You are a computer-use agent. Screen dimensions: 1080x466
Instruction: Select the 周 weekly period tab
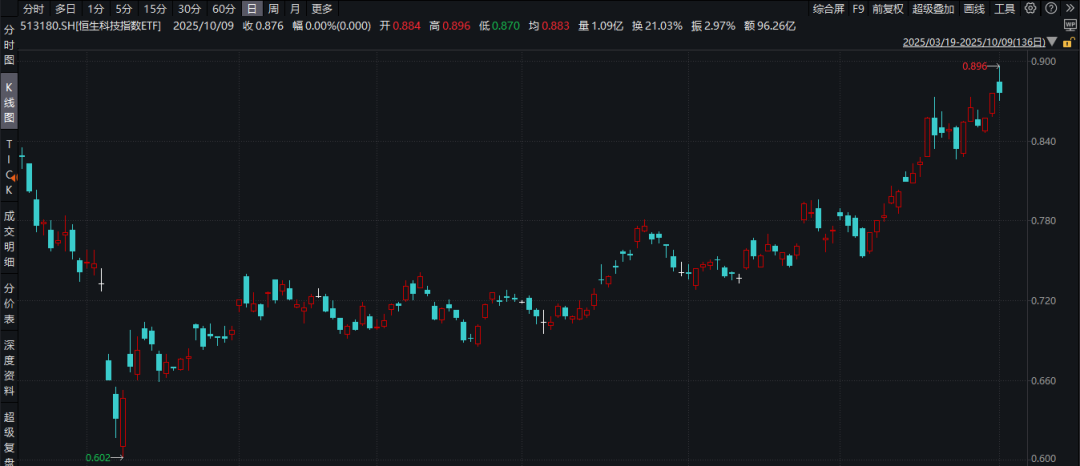[x=272, y=9]
